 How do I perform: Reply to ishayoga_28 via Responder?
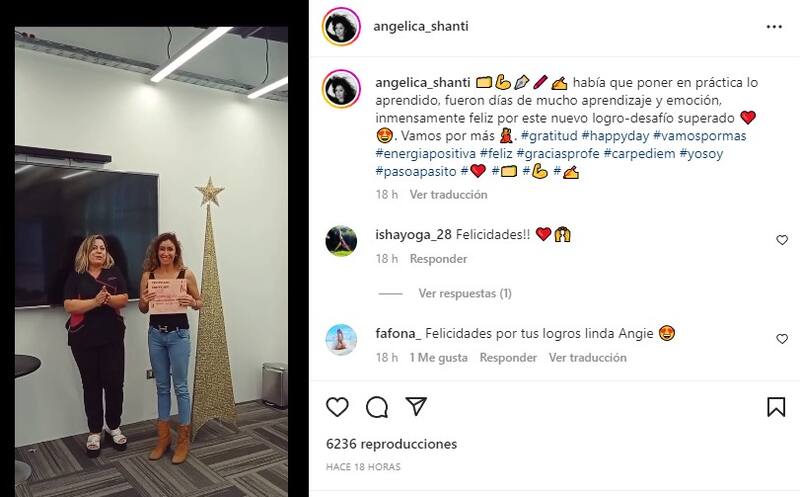438,259
